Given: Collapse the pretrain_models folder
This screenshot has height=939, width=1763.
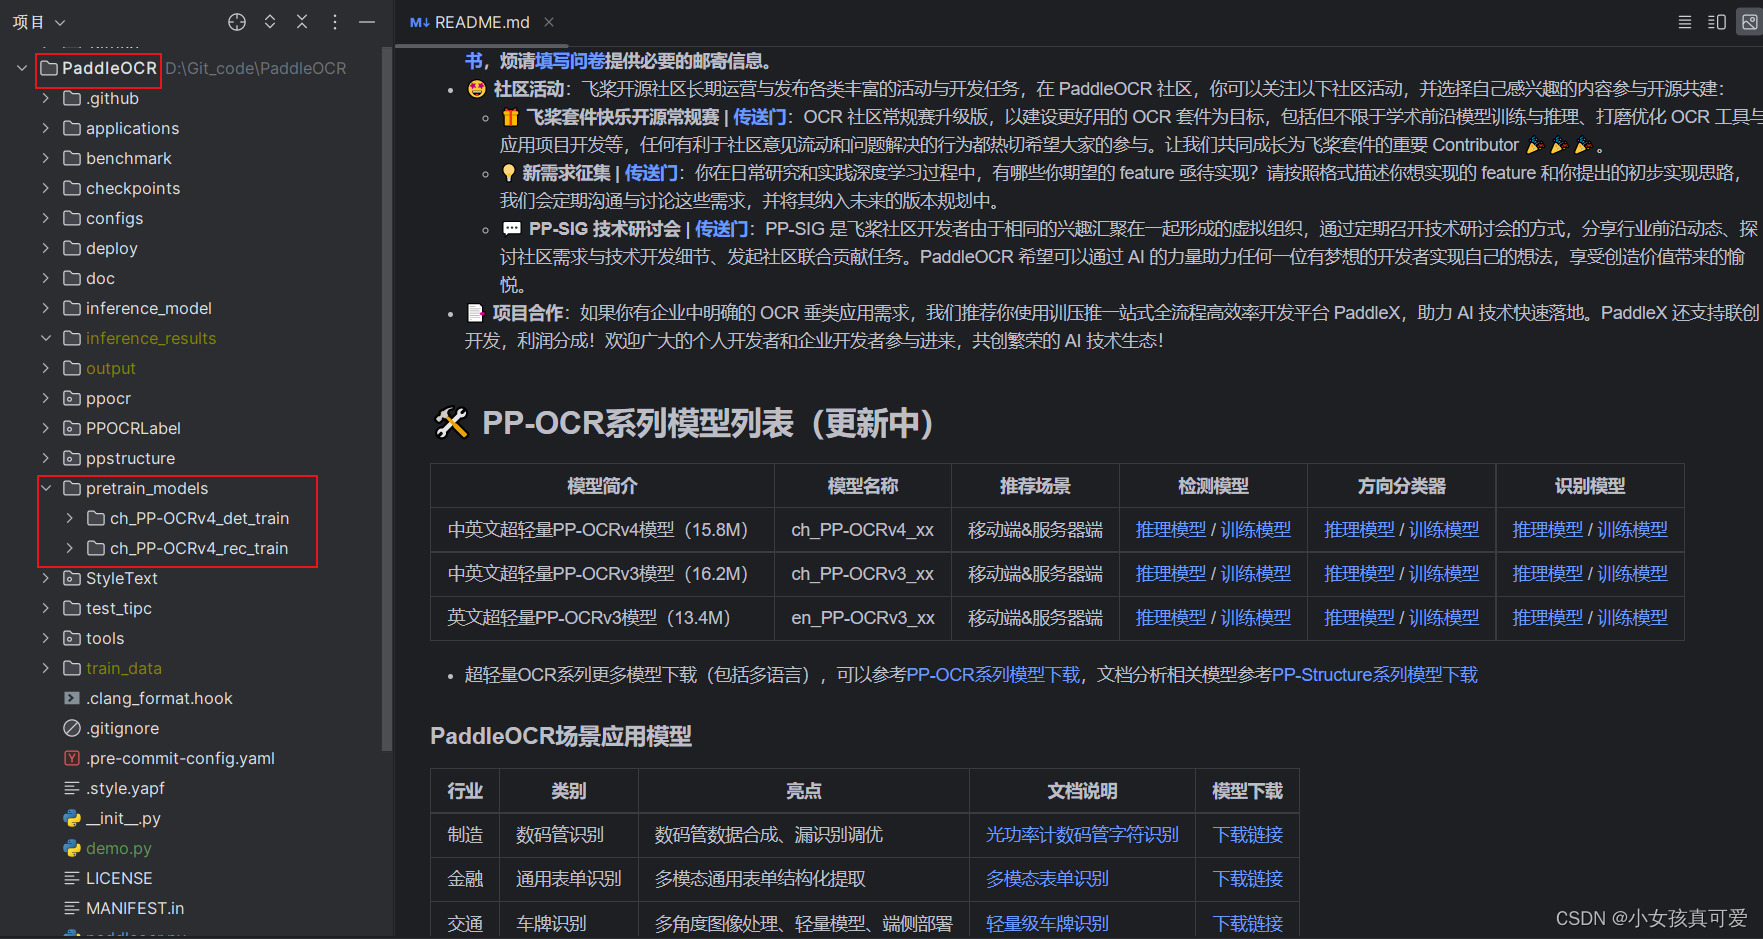Looking at the screenshot, I should (46, 488).
